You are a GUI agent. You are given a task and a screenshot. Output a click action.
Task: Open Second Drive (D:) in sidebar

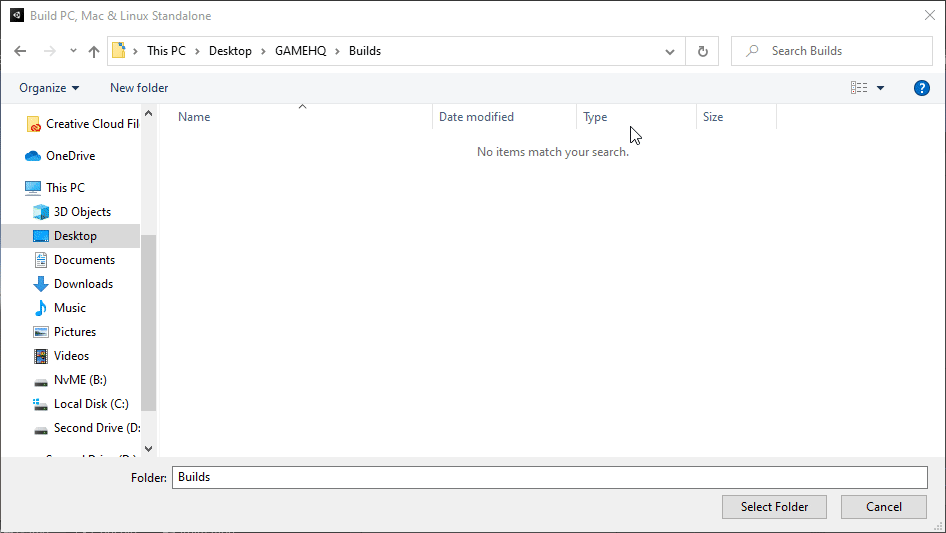(97, 428)
